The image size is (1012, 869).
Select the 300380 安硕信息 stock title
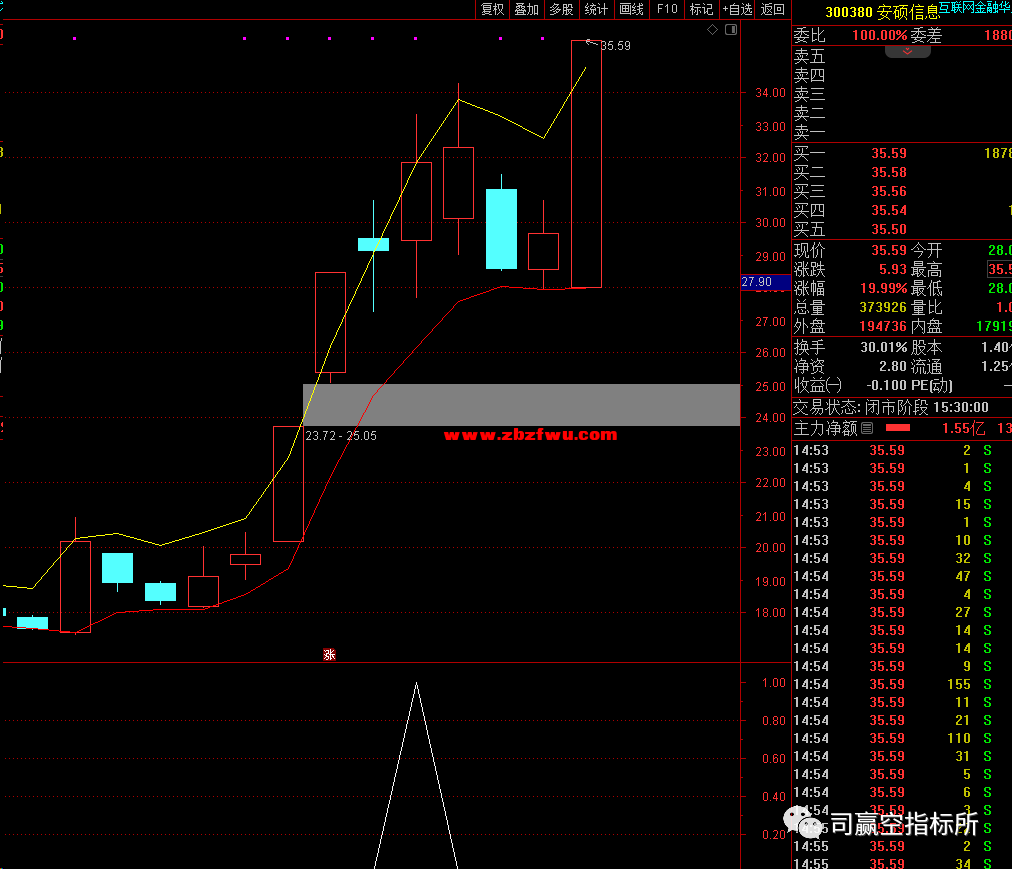882,12
